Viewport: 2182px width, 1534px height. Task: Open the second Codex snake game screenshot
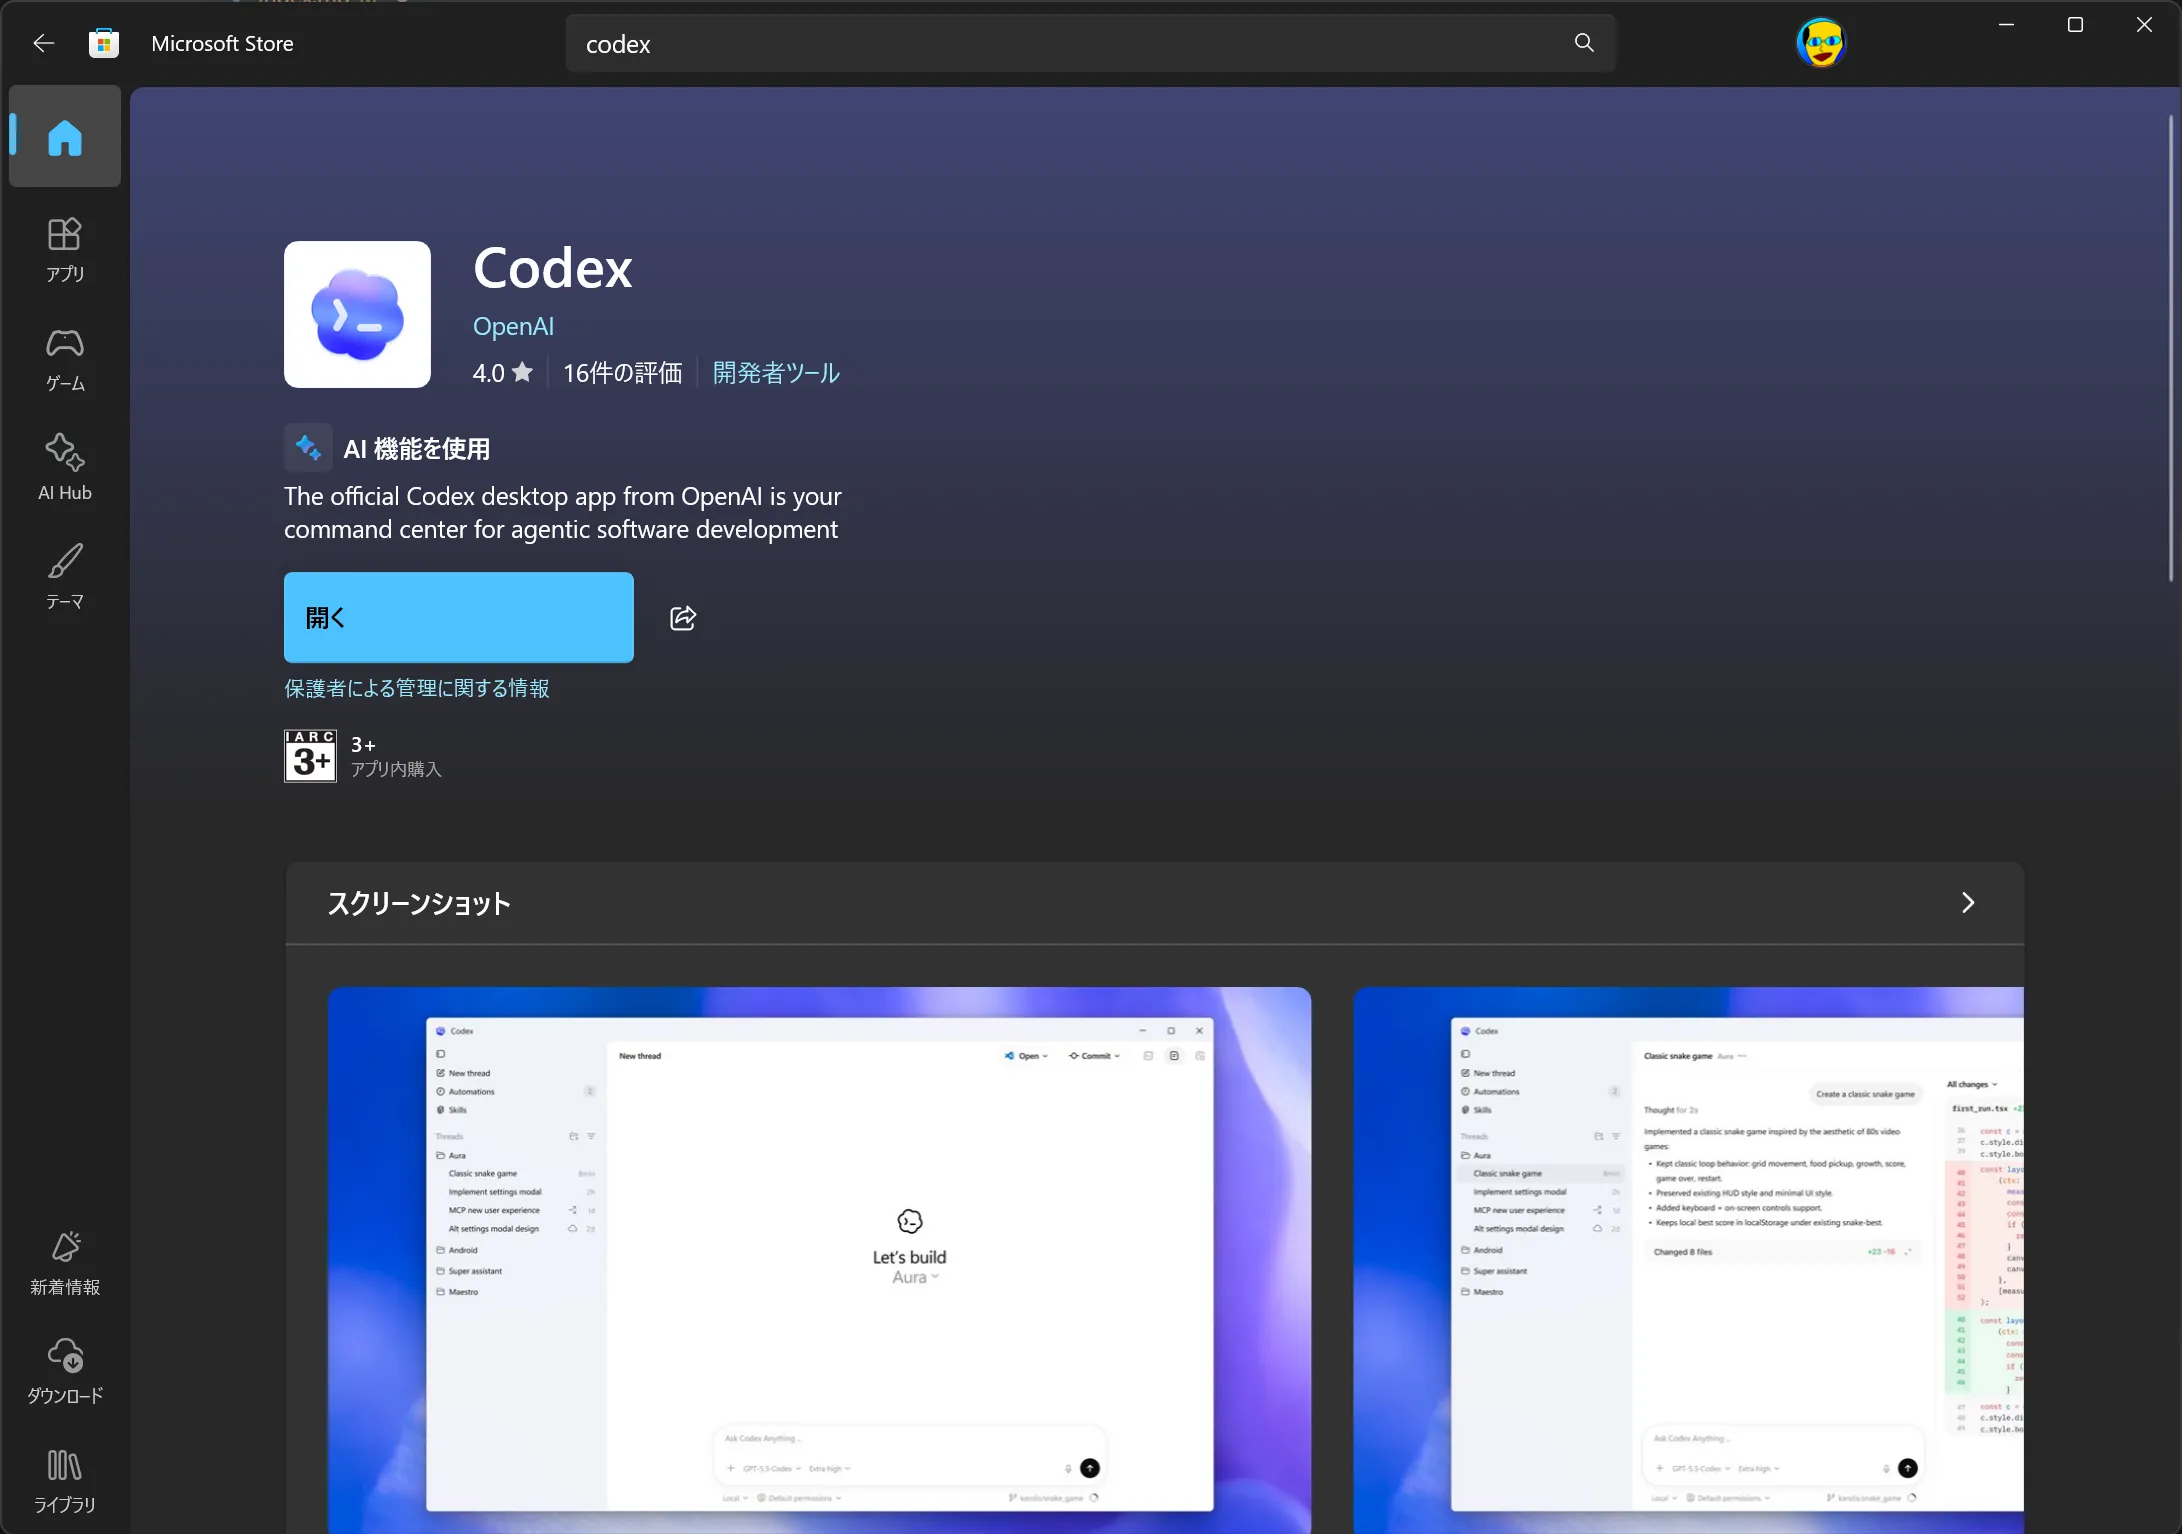[x=1688, y=1260]
